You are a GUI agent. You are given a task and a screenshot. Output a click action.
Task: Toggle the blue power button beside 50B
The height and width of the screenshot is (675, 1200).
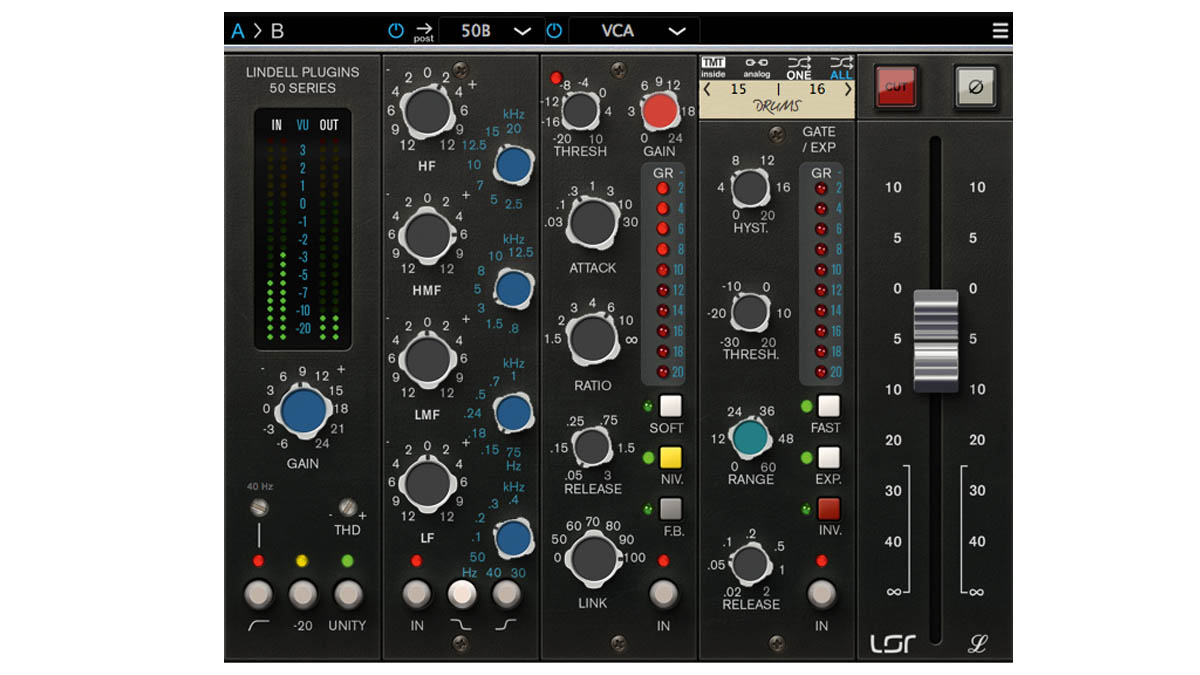pos(396,31)
